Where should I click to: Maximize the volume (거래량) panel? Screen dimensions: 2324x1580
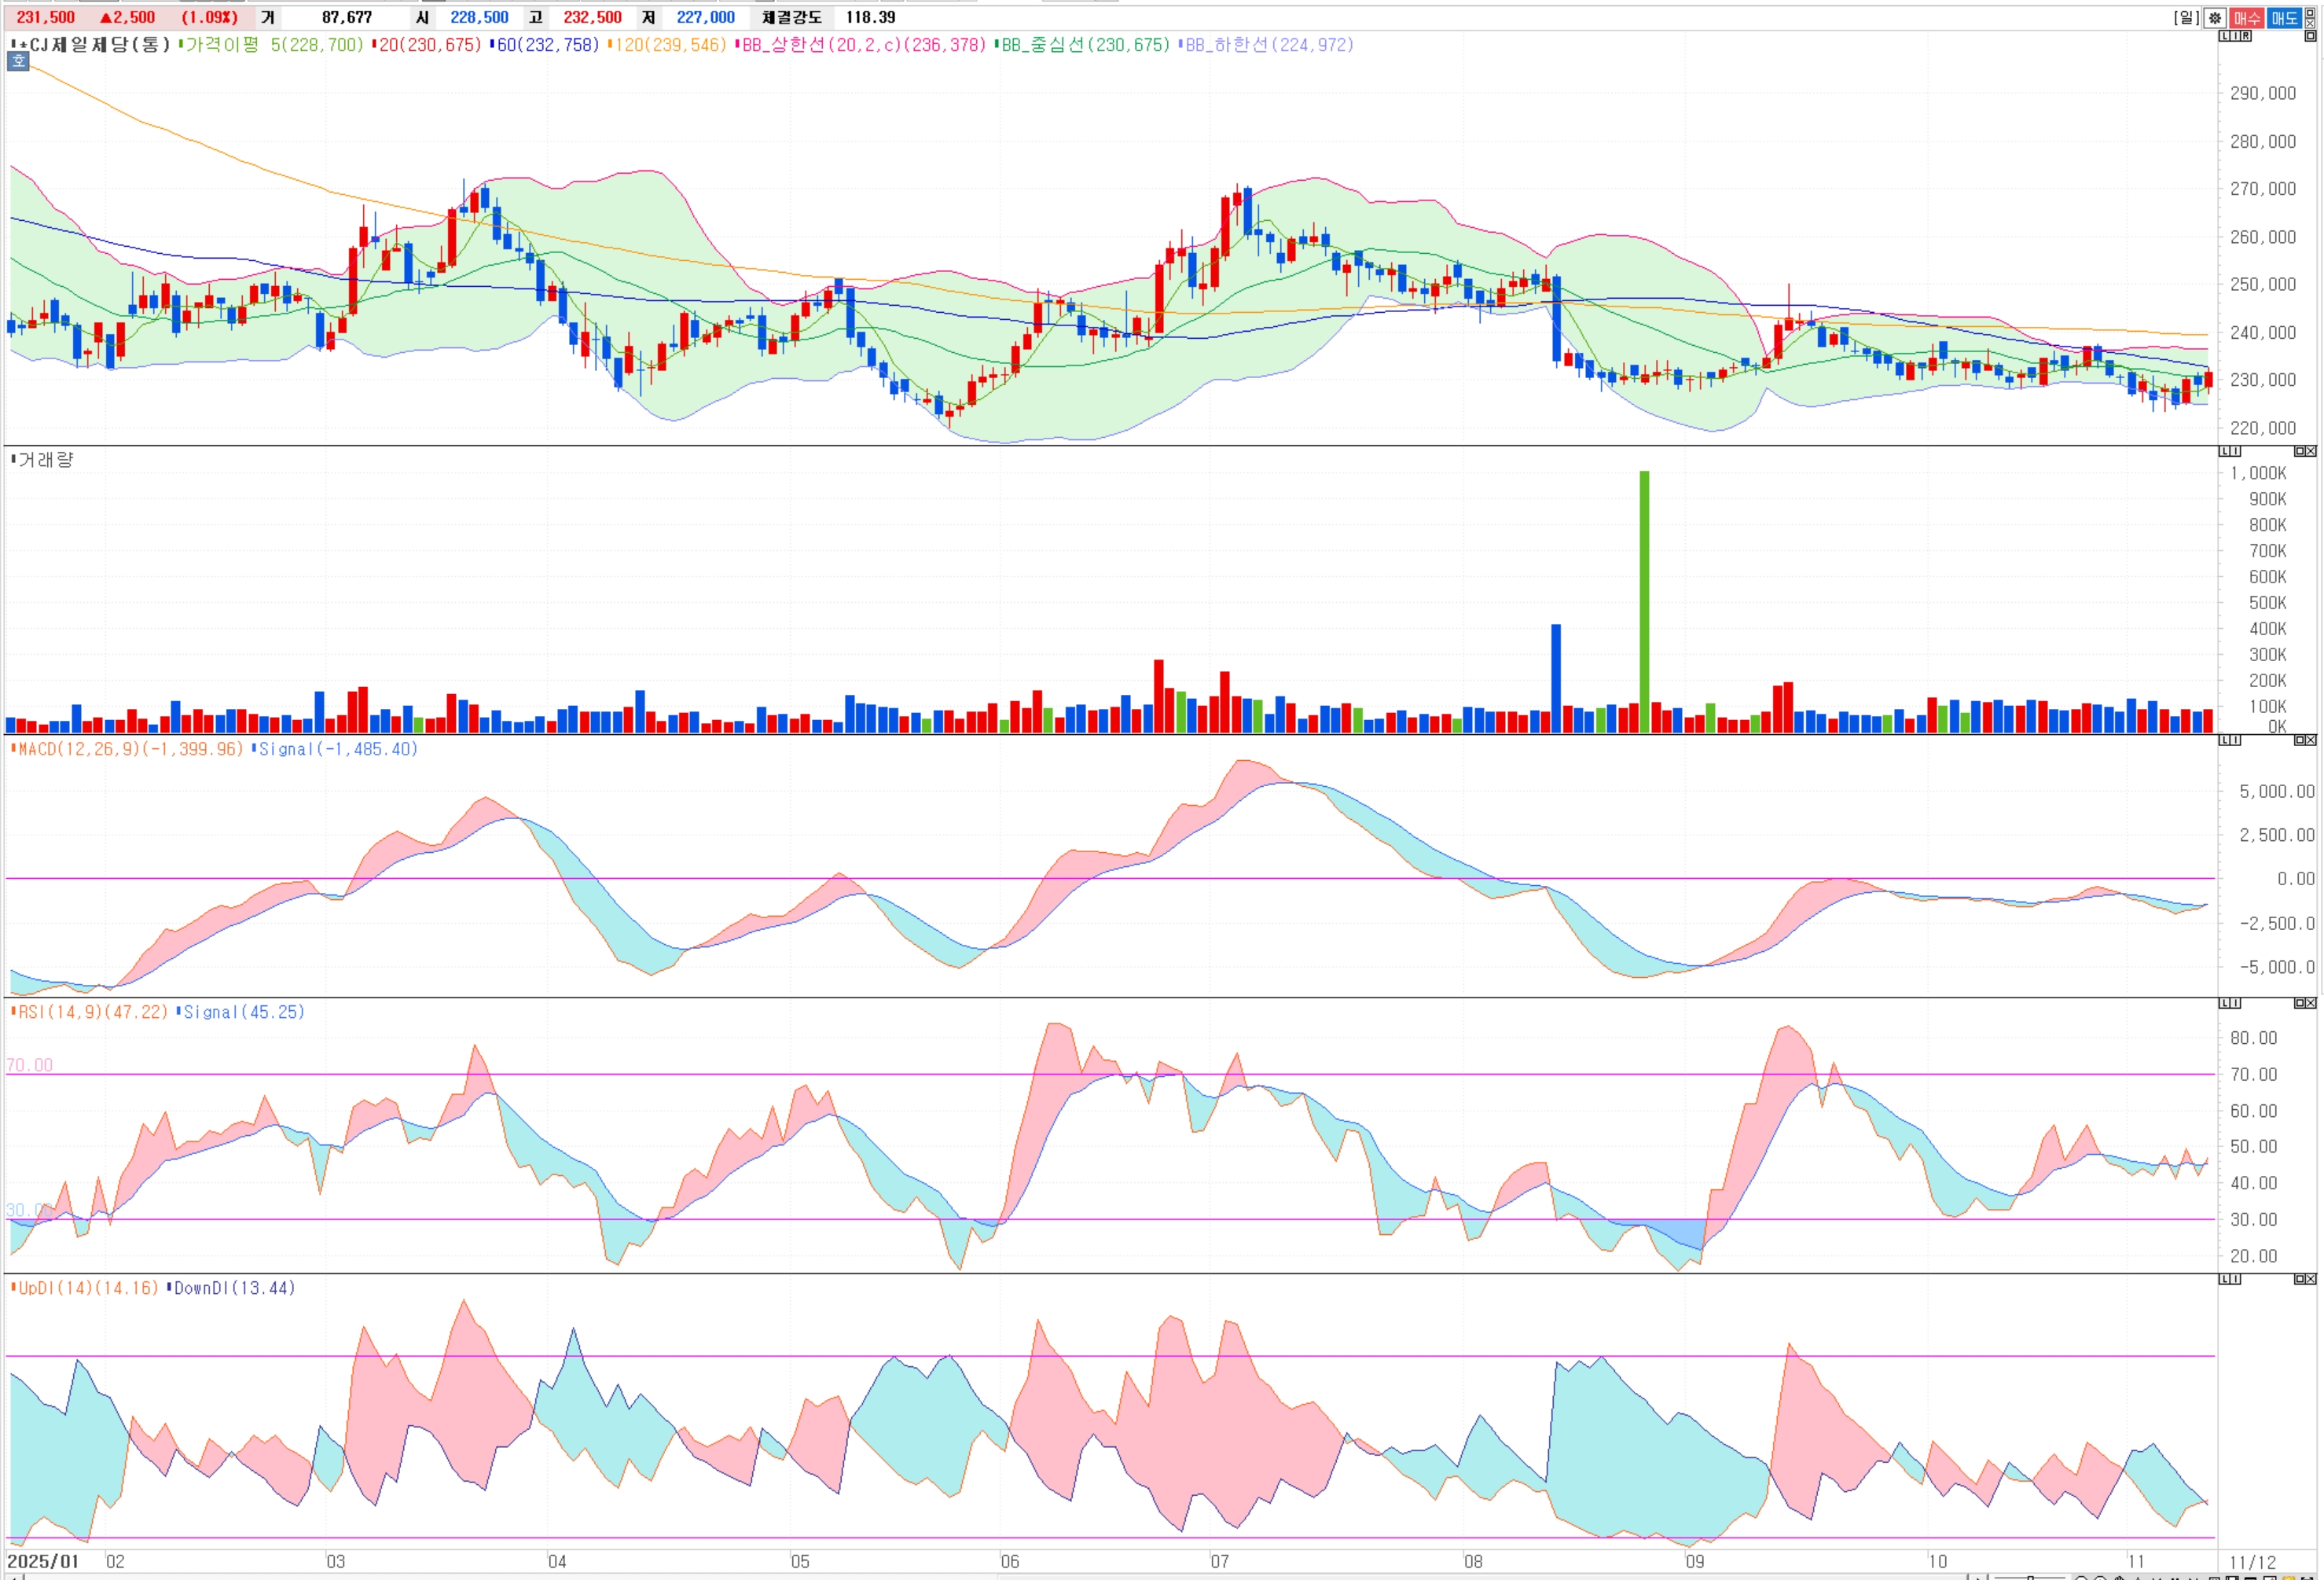click(x=2299, y=452)
